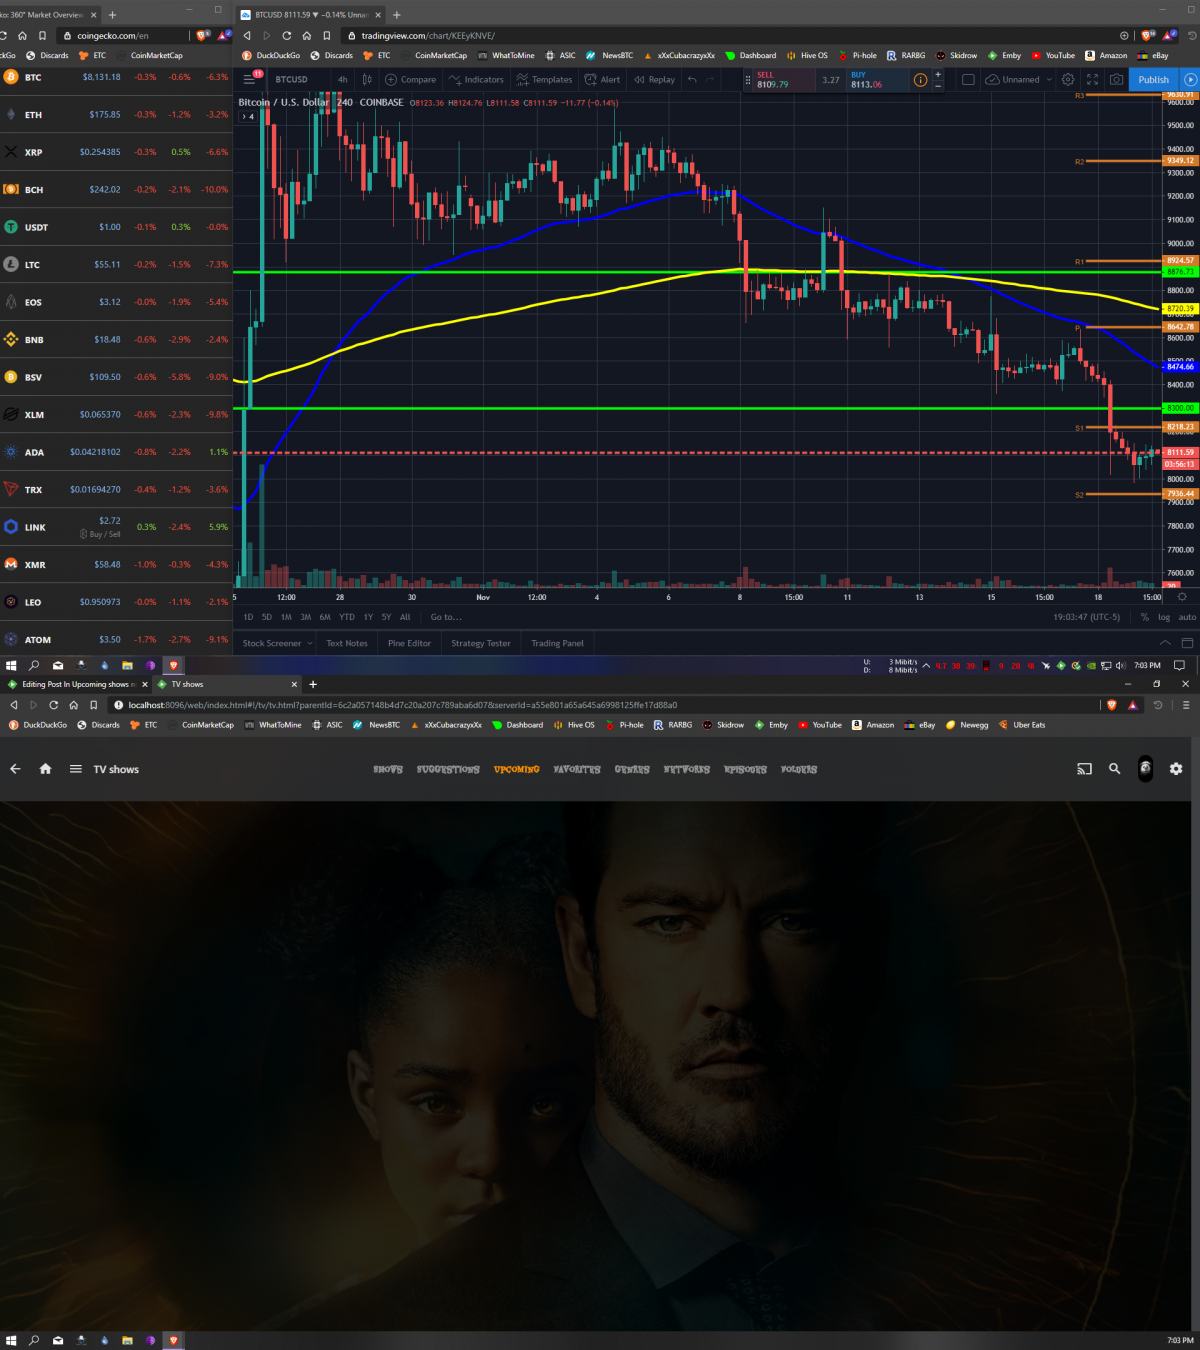Viewport: 1200px width, 1350px height.
Task: Open the Episodes tab in Emby
Action: [745, 769]
